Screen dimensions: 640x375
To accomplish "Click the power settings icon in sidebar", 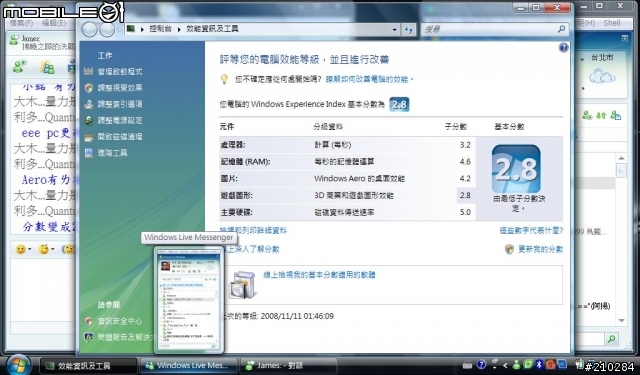I will click(89, 120).
